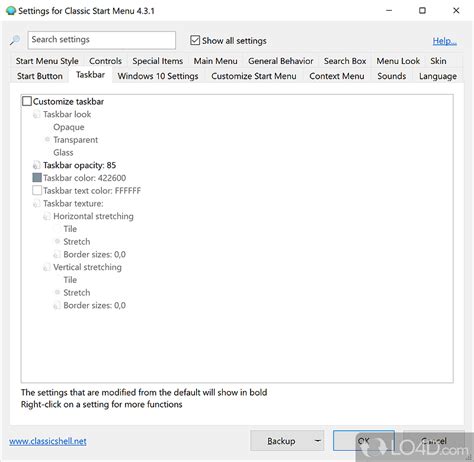Minimize the settings window
Image resolution: width=474 pixels, height=462 pixels.
(389, 11)
